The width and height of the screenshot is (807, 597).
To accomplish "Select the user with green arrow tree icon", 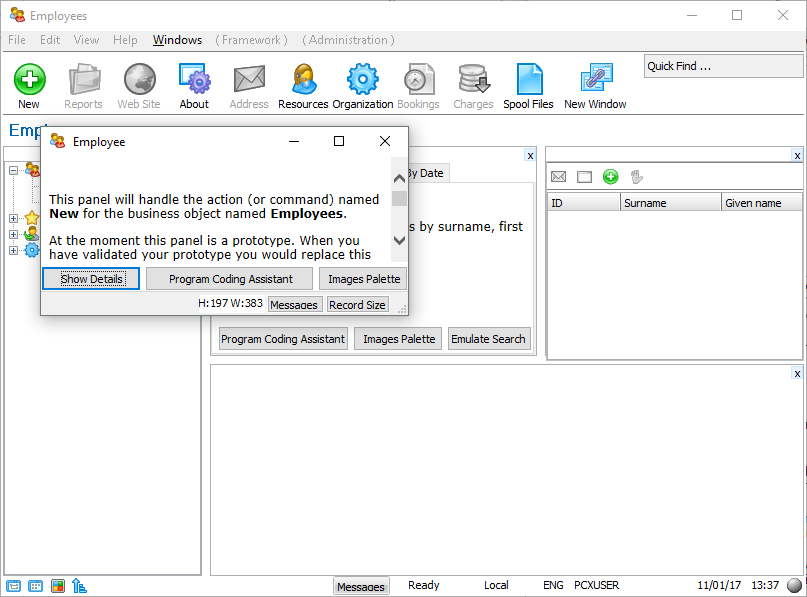I will coord(31,234).
